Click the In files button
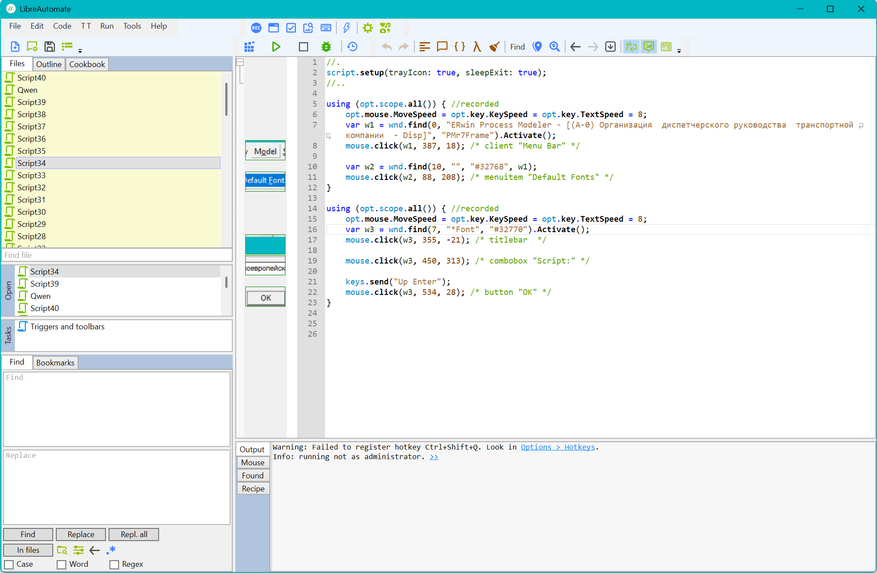Viewport: 877px width, 573px height. point(28,550)
